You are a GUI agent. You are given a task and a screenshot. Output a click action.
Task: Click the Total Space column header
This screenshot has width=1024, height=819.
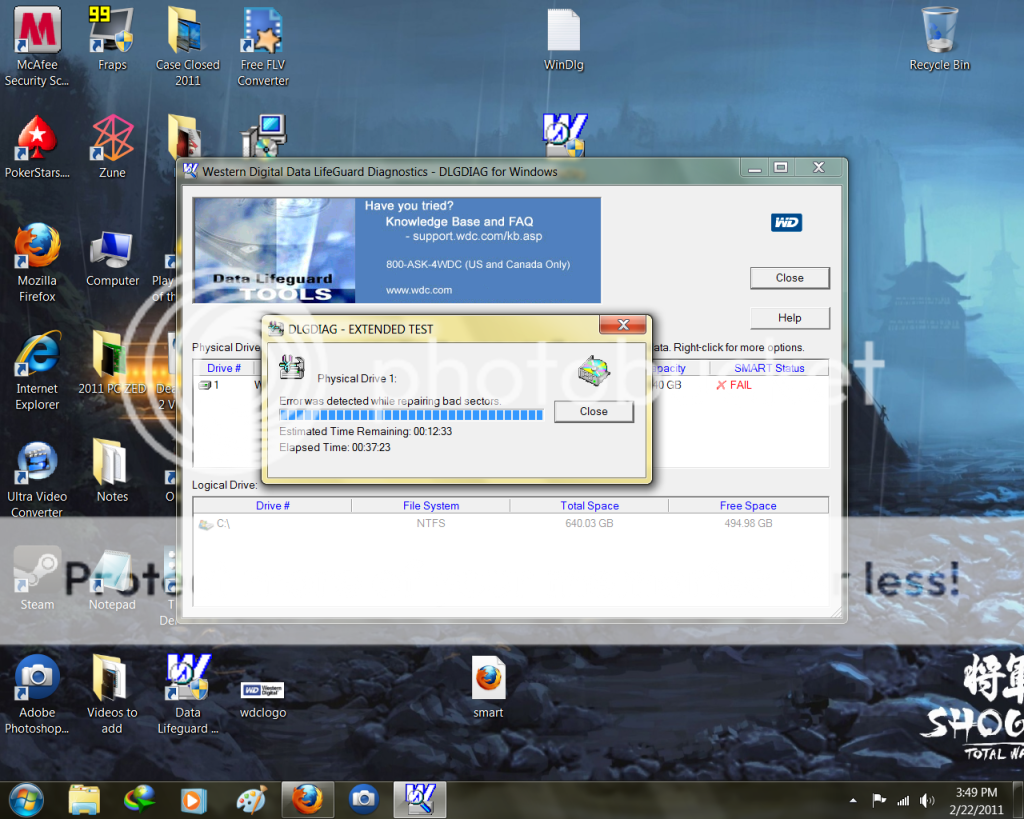point(589,506)
